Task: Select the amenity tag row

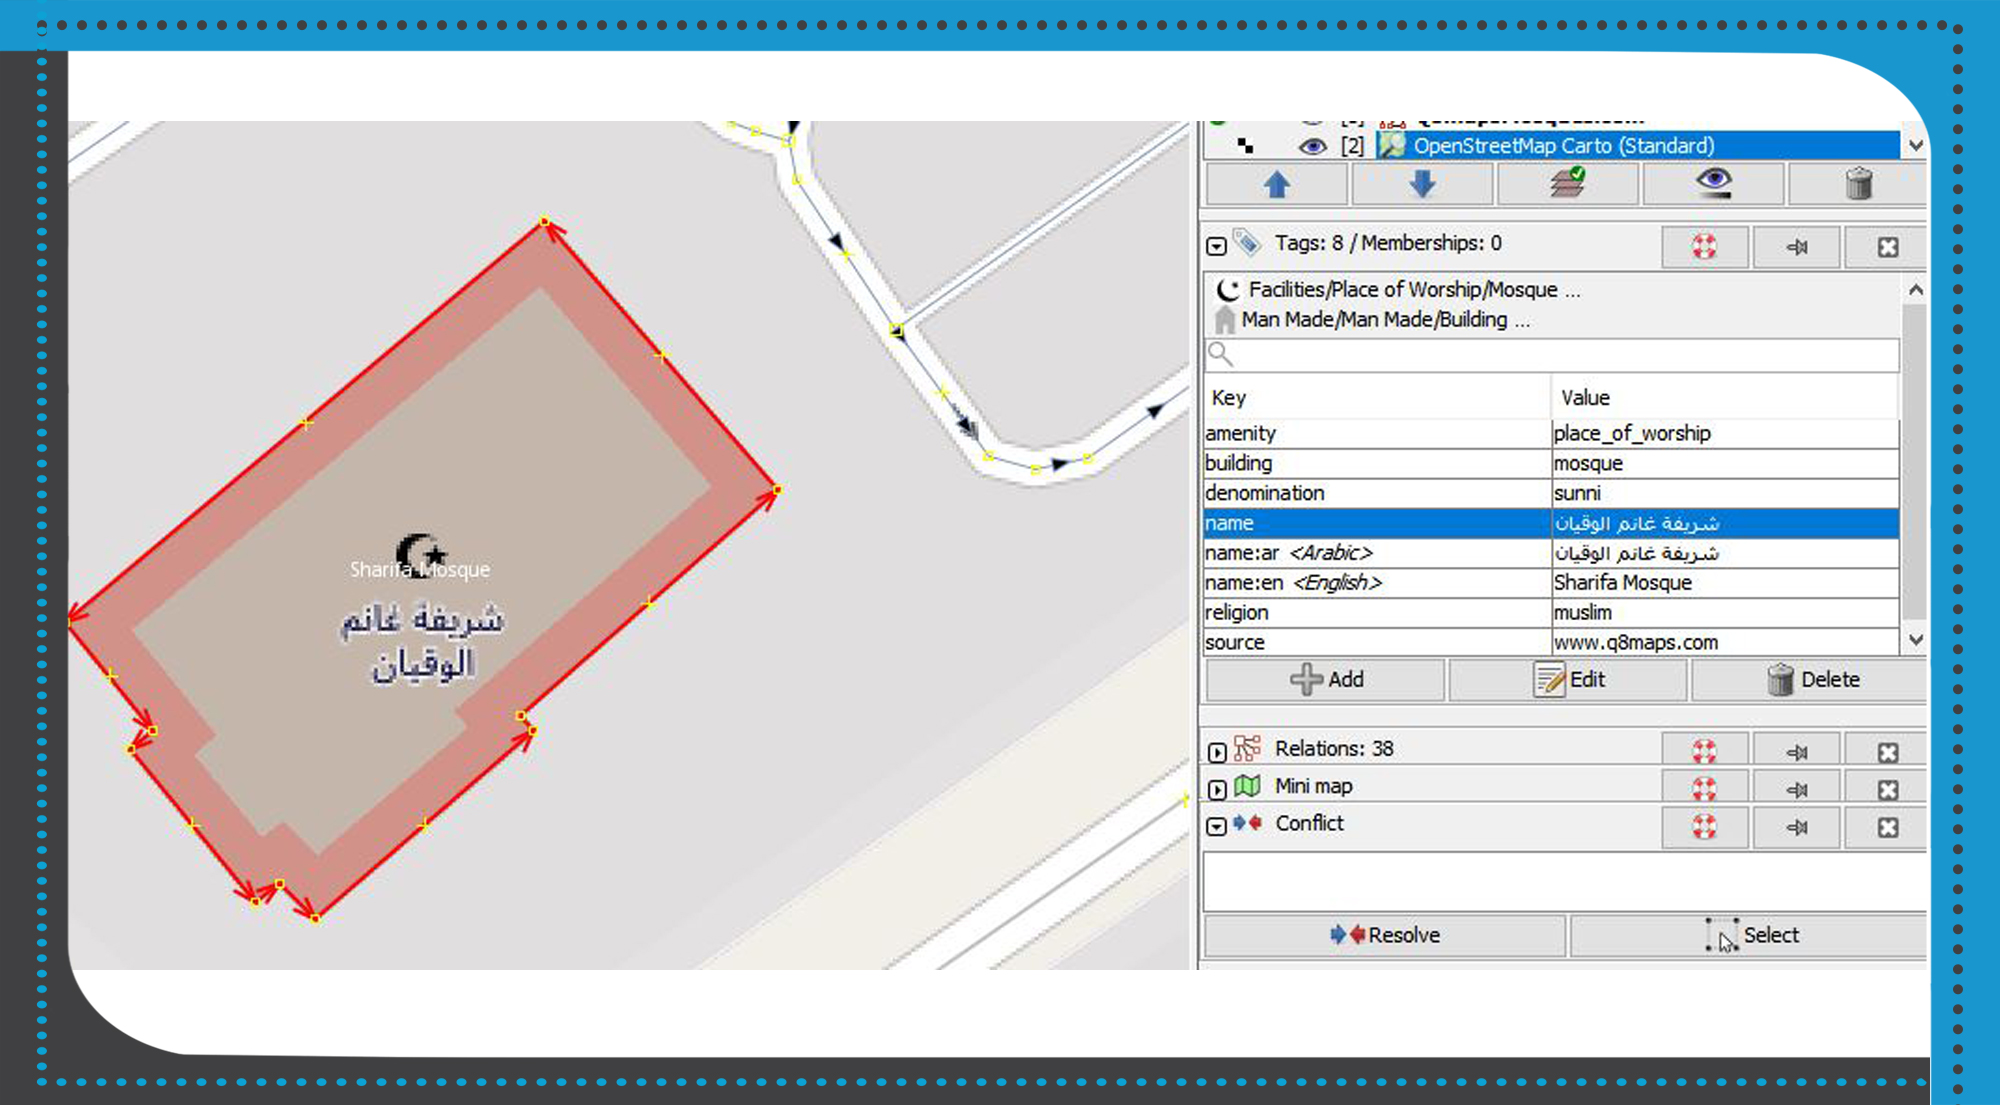Action: (1552, 433)
